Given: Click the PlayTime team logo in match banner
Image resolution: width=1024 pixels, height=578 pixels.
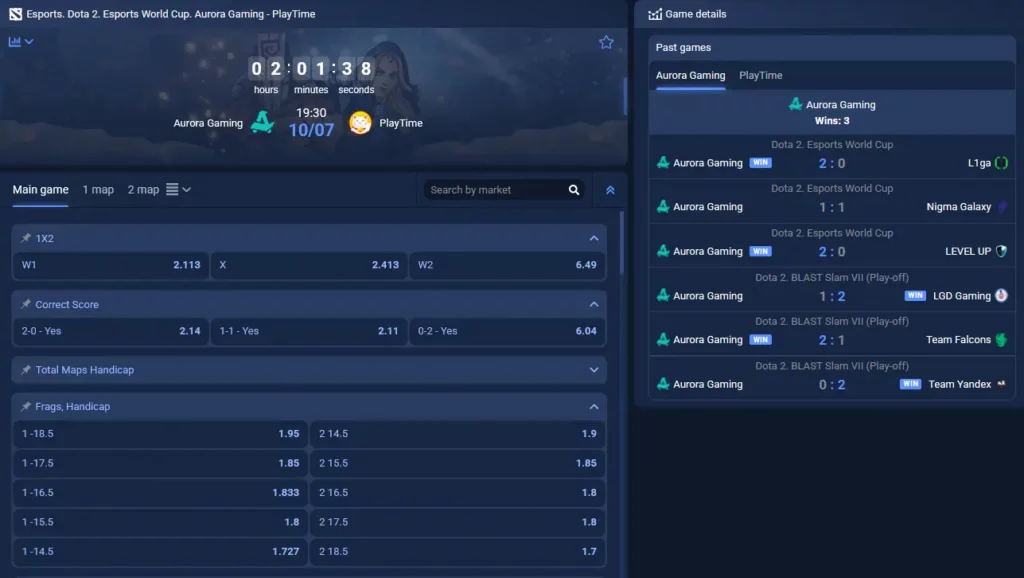Looking at the screenshot, I should point(360,123).
